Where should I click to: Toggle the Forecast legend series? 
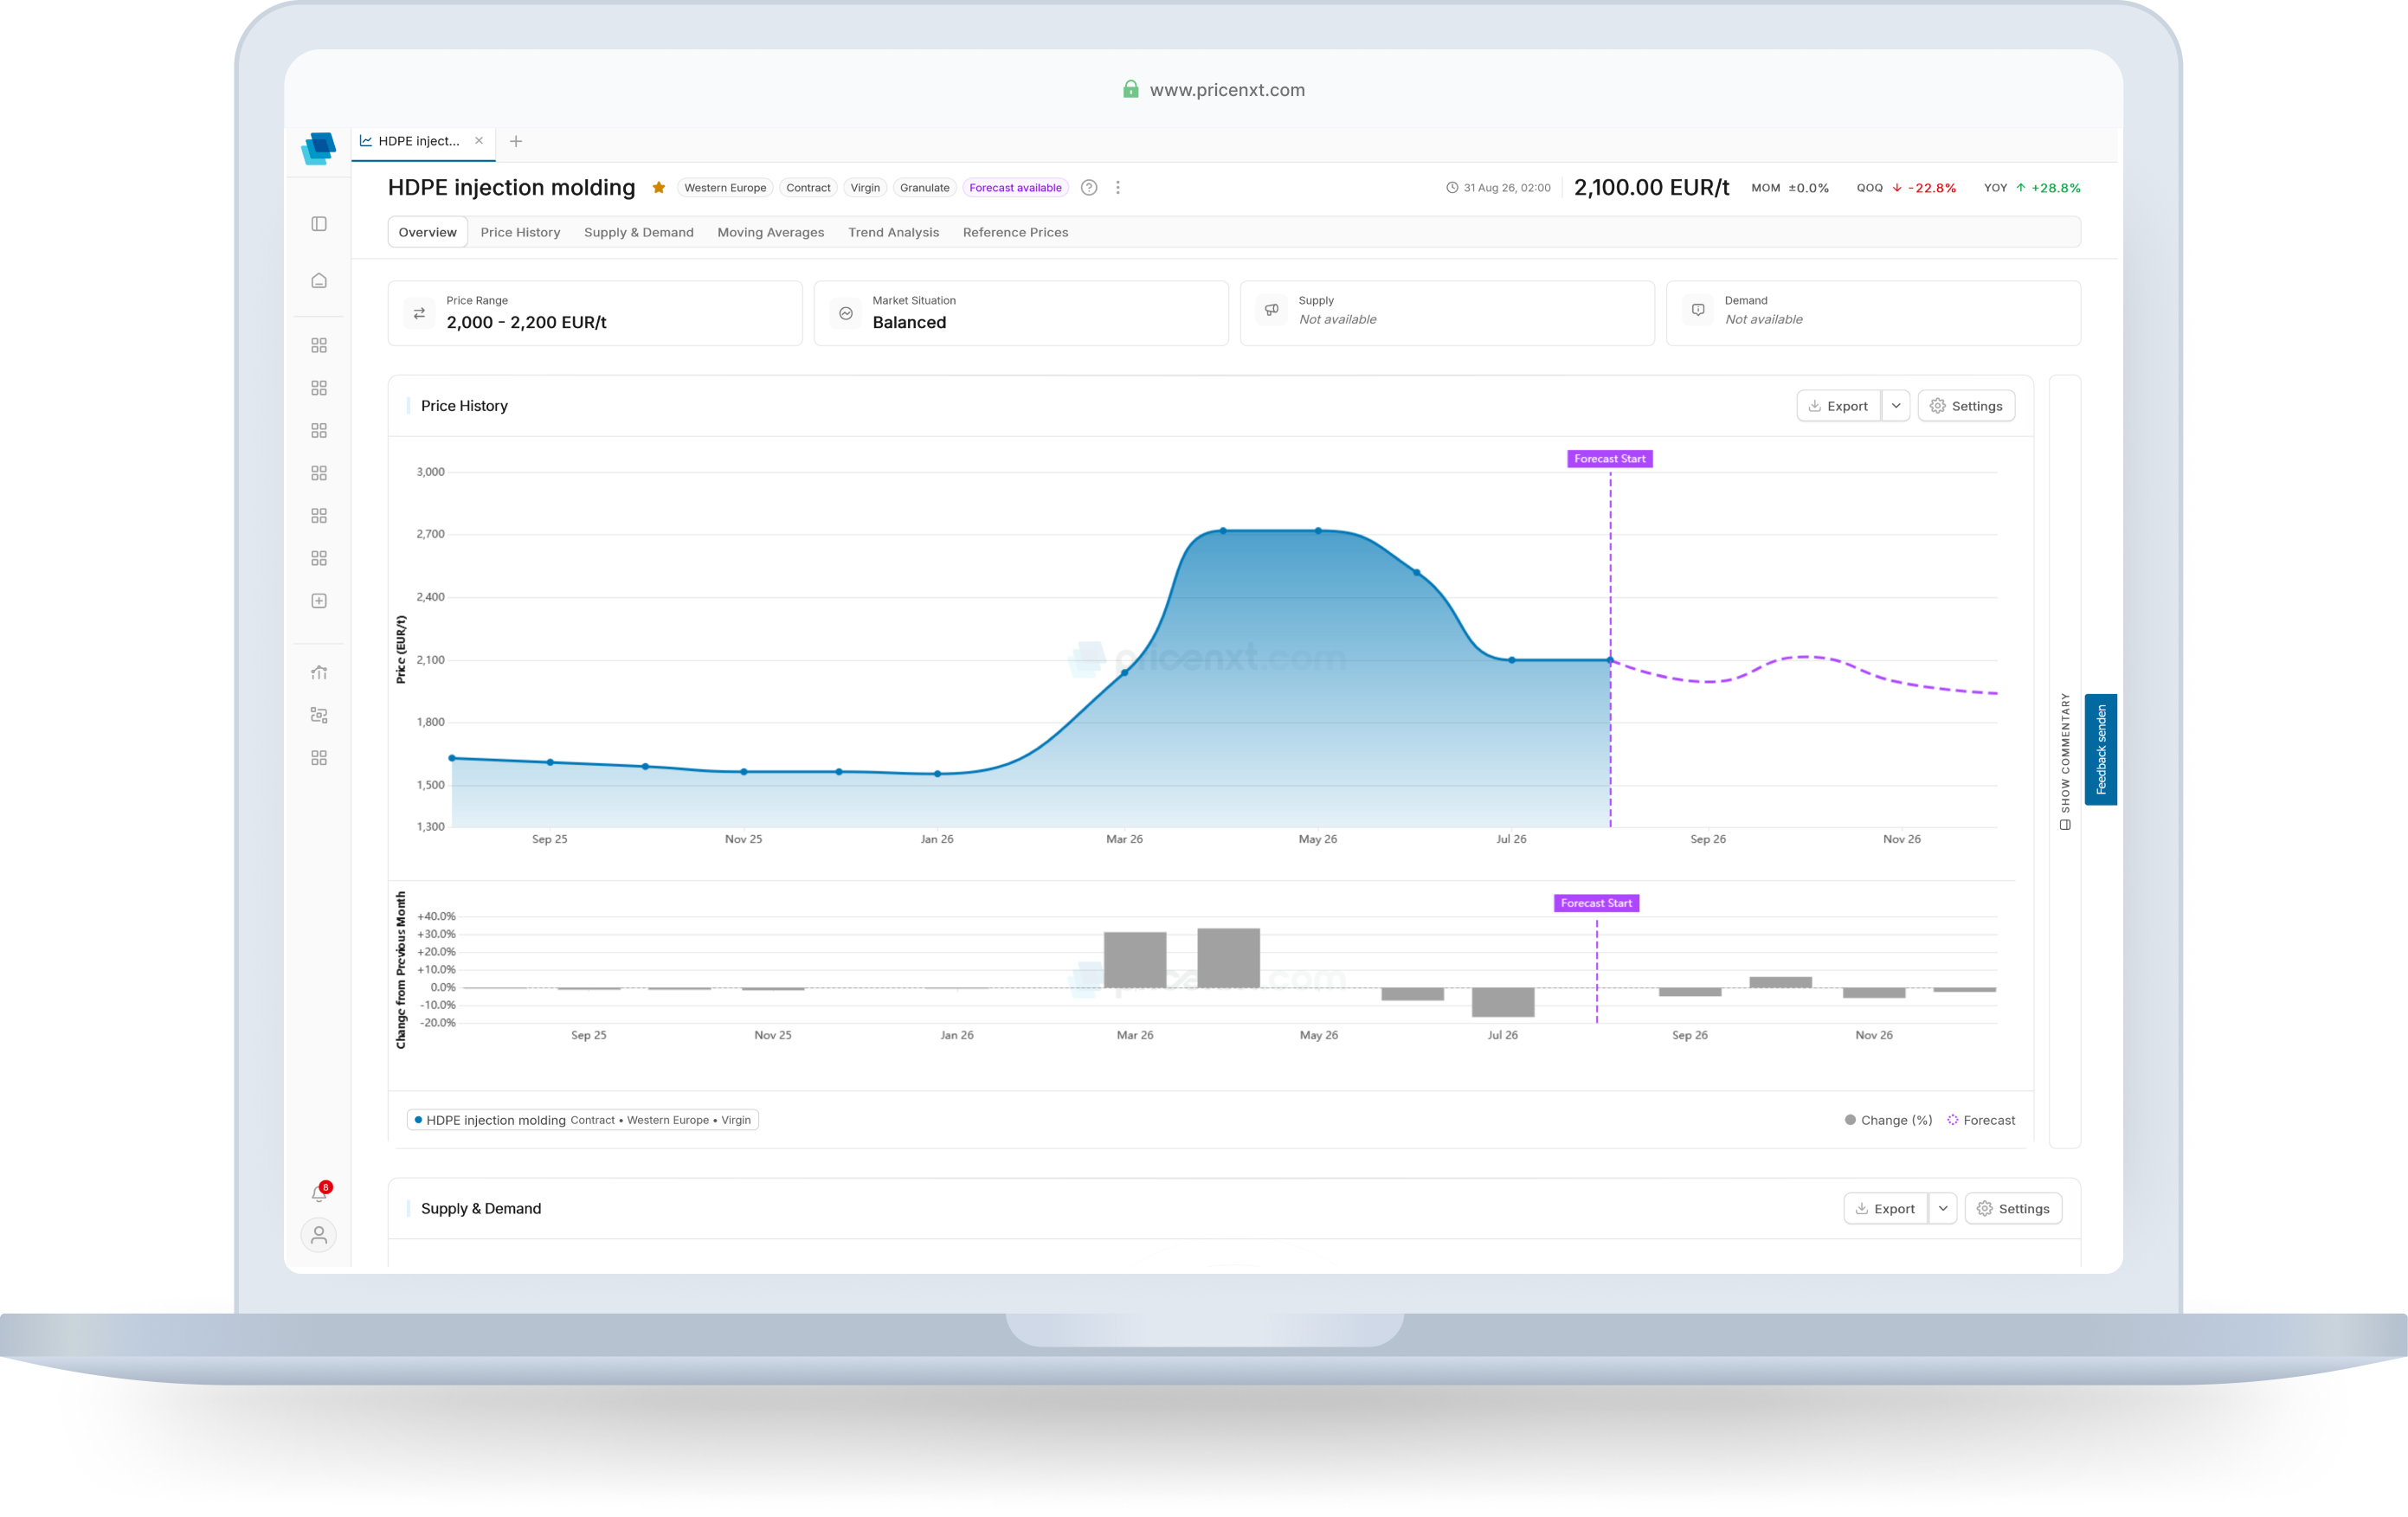1981,1120
